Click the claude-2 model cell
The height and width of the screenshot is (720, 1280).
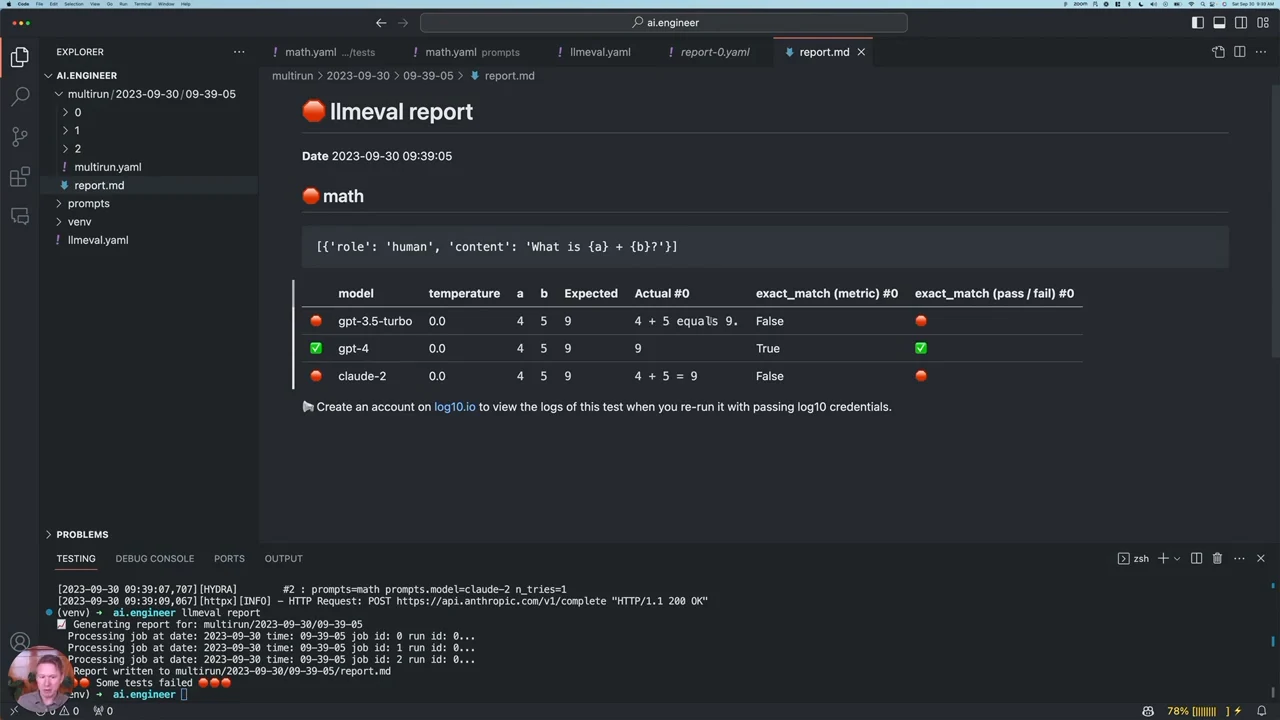pyautogui.click(x=362, y=376)
